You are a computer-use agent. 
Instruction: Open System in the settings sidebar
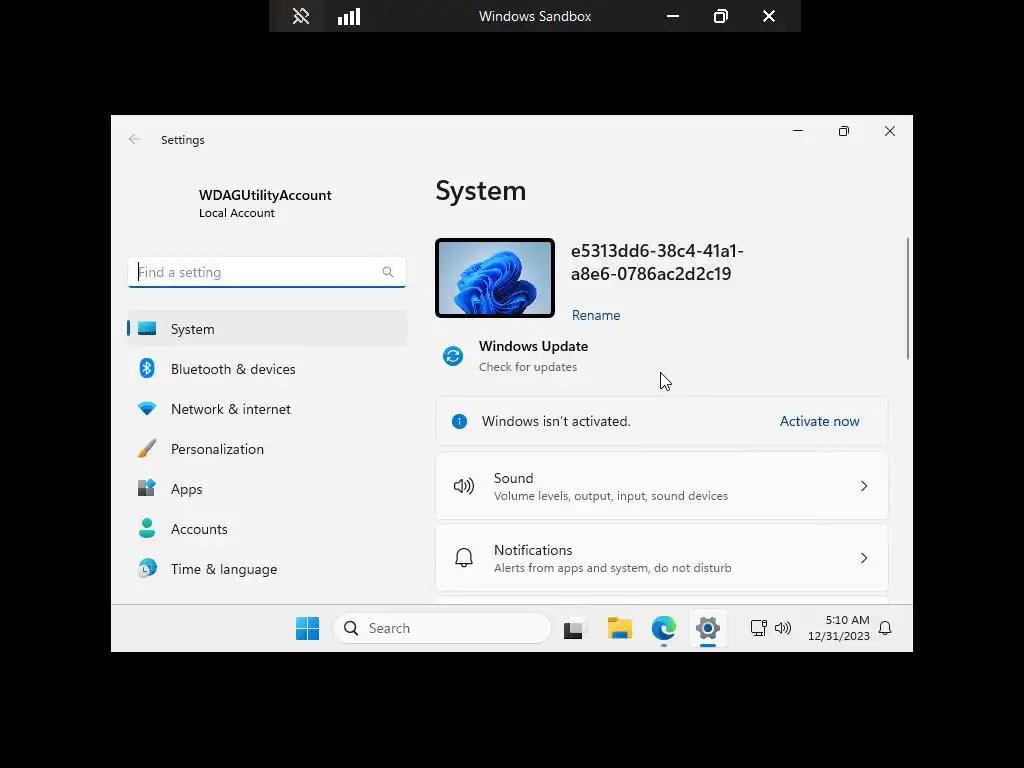pyautogui.click(x=267, y=328)
